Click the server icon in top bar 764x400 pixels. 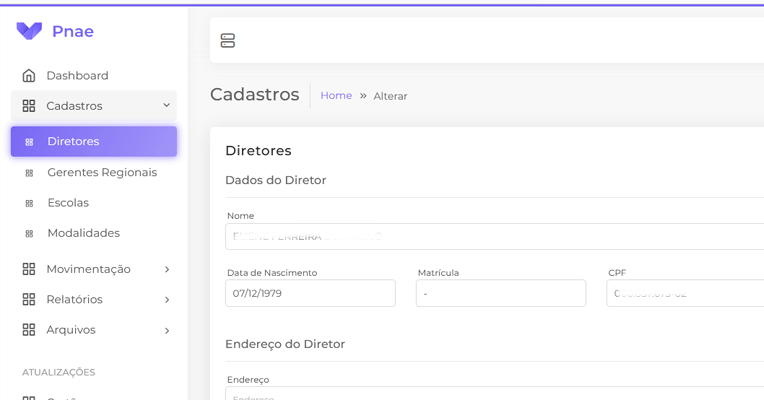point(228,41)
